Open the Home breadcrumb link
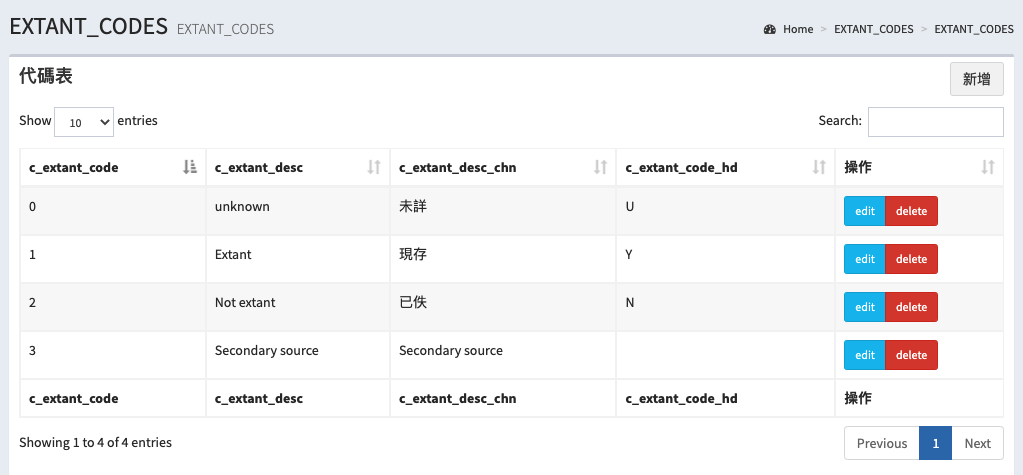Viewport: 1023px width, 475px height. (x=798, y=29)
